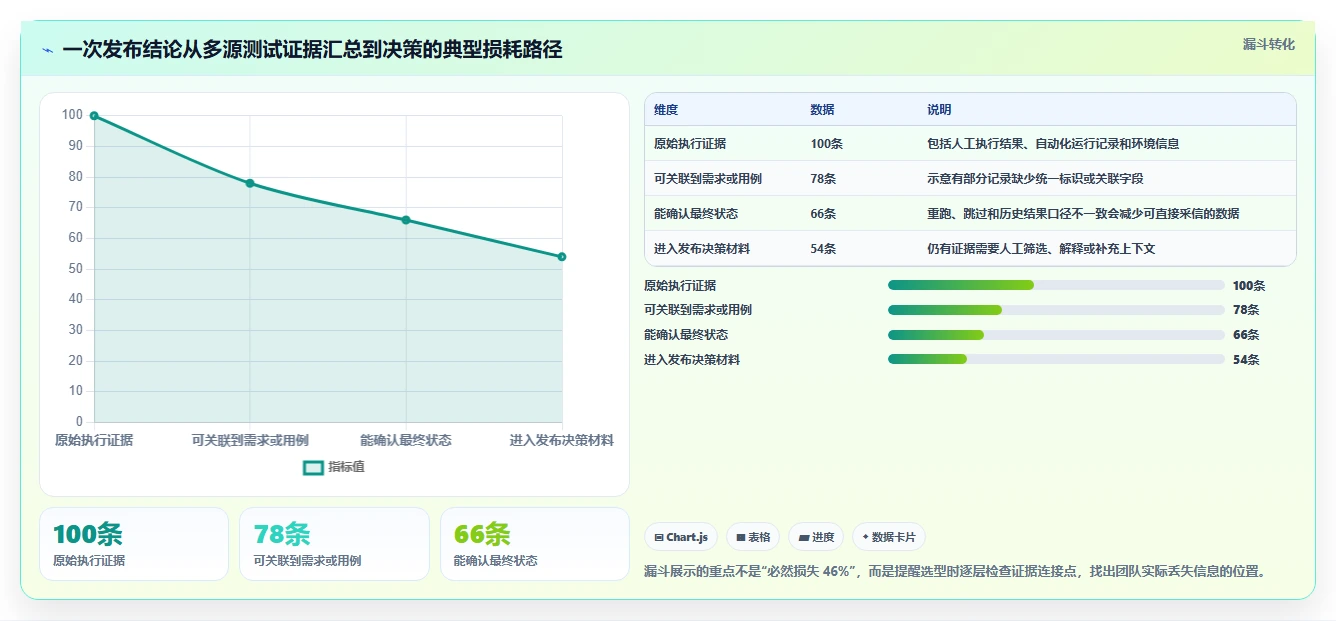
Task: Click the 100条 原始执行证据 stat card
Action: (x=134, y=544)
